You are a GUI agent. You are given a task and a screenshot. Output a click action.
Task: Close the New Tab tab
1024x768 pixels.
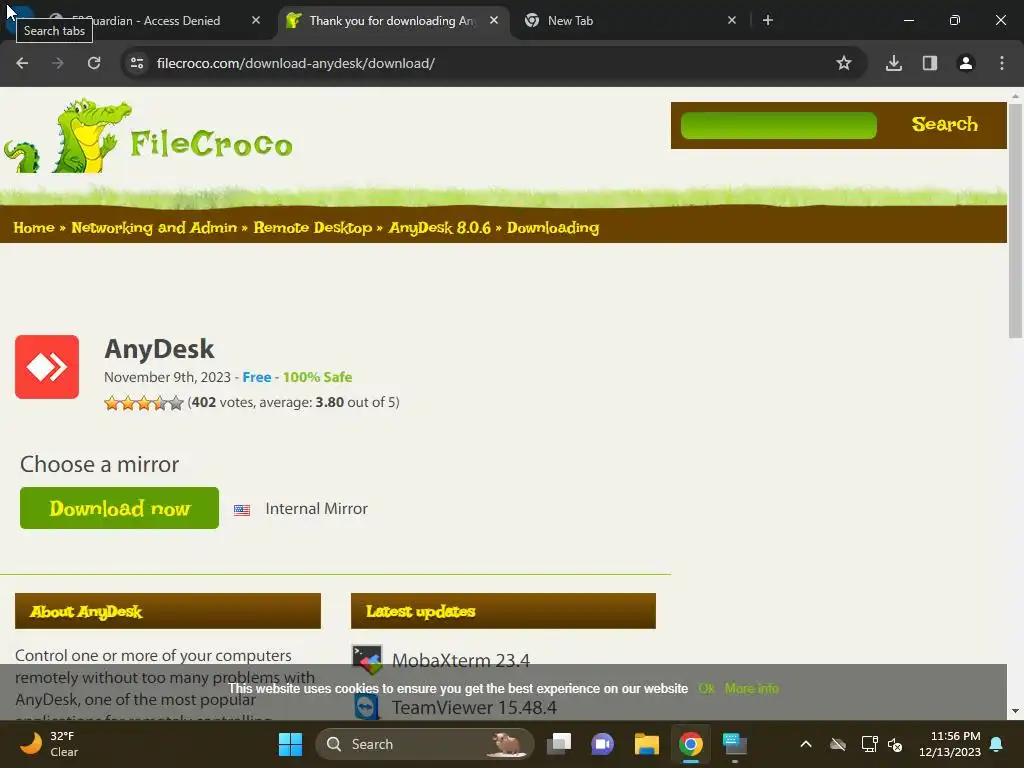(732, 20)
